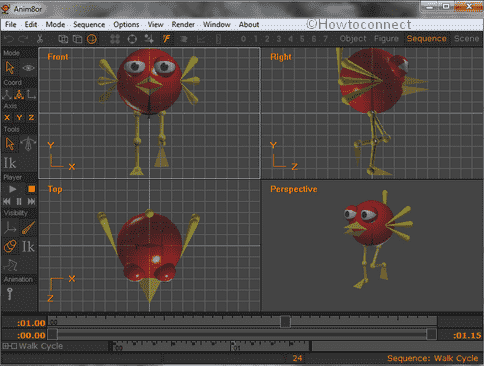Open the About menu
Screen dimensions: 484x366
pyautogui.click(x=249, y=24)
